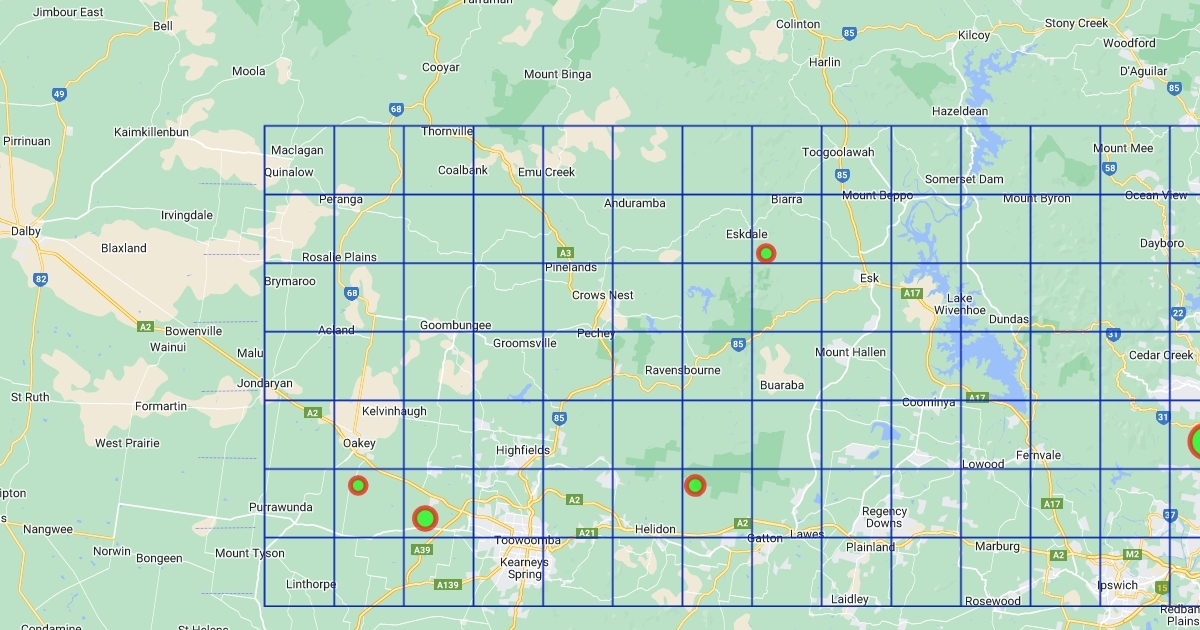This screenshot has height=630, width=1200.
Task: Select the green marker north of Helidon
Action: pyautogui.click(x=695, y=485)
